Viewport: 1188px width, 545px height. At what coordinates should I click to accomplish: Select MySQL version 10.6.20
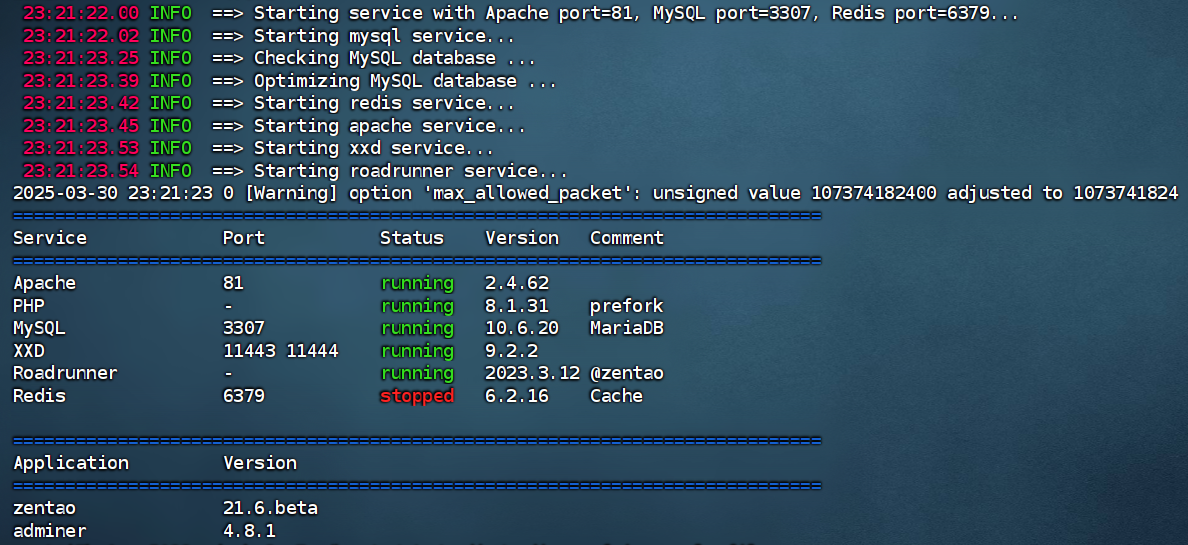coord(522,328)
